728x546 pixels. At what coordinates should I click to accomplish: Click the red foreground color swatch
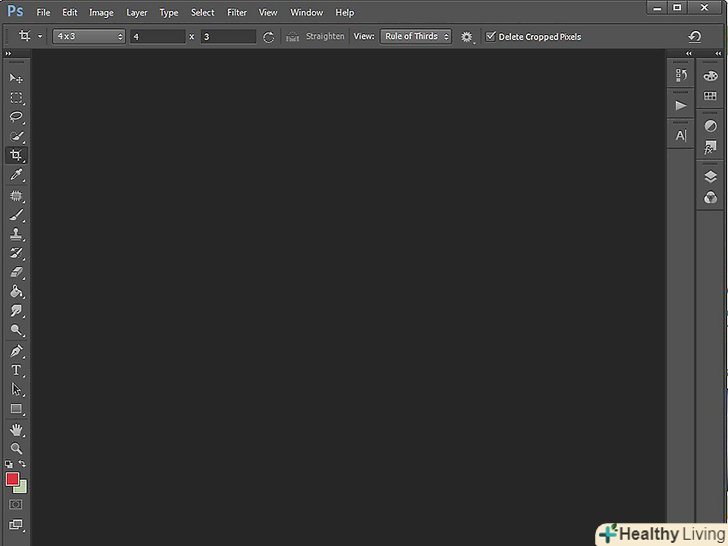tap(12, 479)
